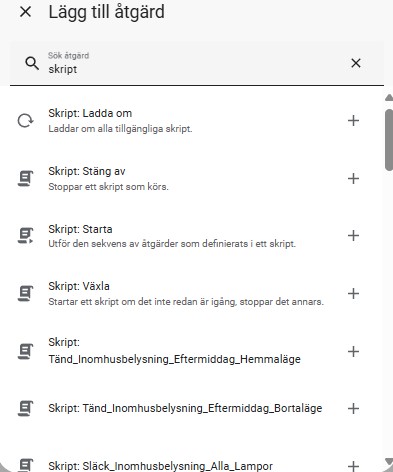Add the Skript: Ladda om action
Screen dimensions: 393x472
coord(353,121)
